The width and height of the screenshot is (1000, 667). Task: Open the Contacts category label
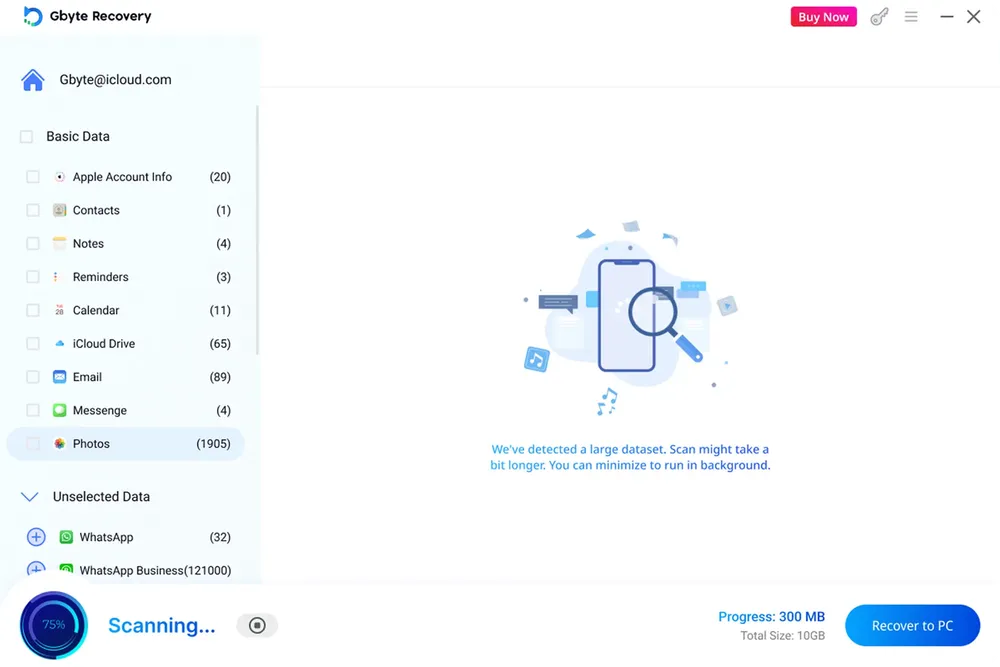96,210
